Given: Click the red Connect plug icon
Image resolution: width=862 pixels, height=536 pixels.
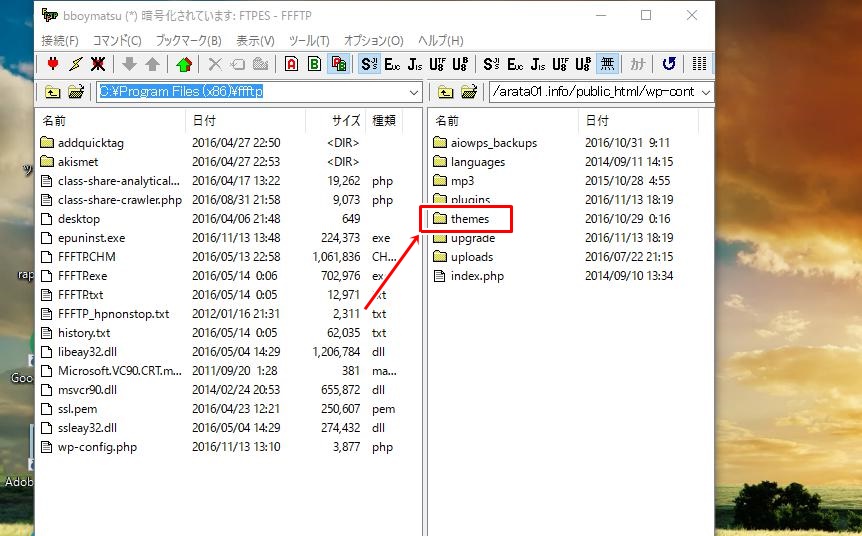Looking at the screenshot, I should tap(53, 64).
